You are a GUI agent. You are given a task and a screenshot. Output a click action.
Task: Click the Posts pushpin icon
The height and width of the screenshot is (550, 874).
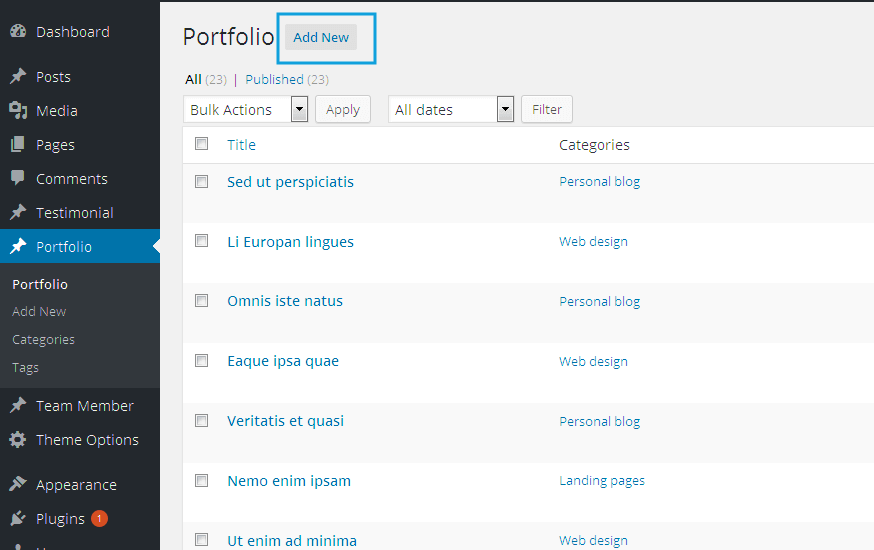(x=17, y=77)
